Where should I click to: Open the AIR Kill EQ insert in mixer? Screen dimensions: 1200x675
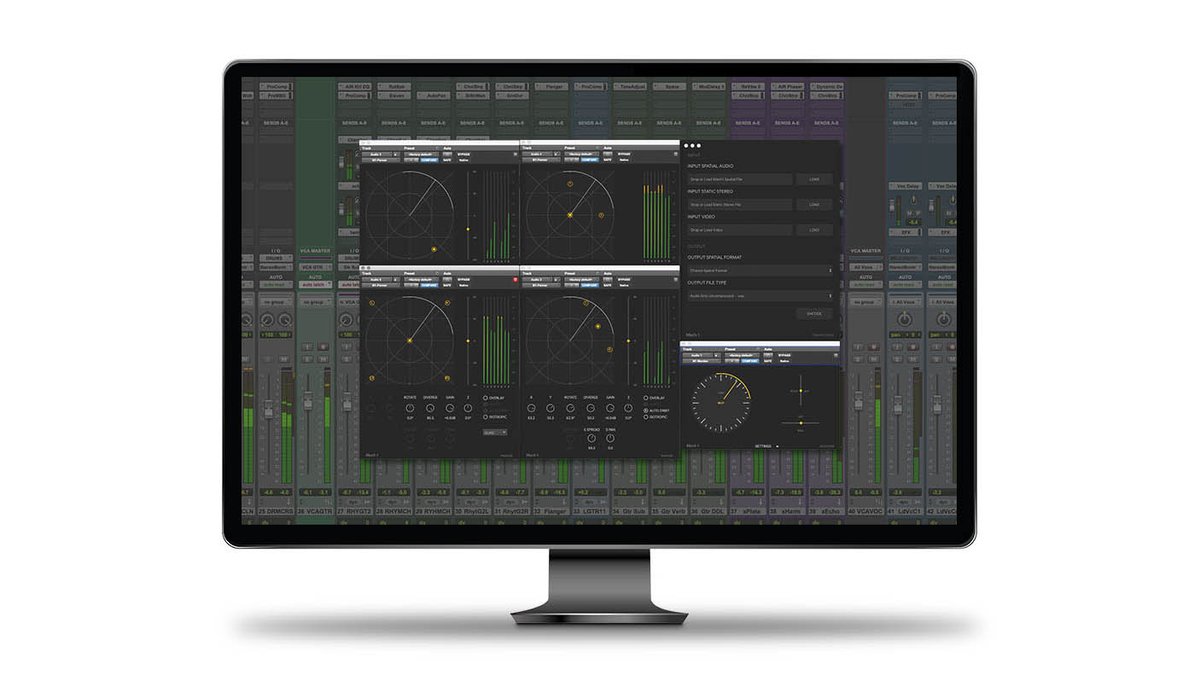coord(354,86)
